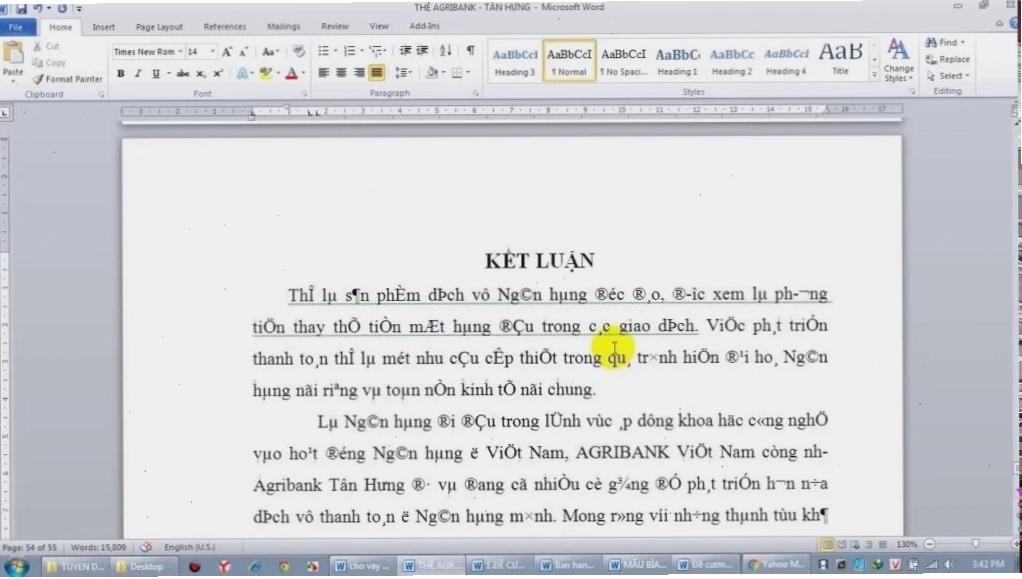The image size is (1022, 579).
Task: Apply Text Effects icon
Action: click(242, 74)
